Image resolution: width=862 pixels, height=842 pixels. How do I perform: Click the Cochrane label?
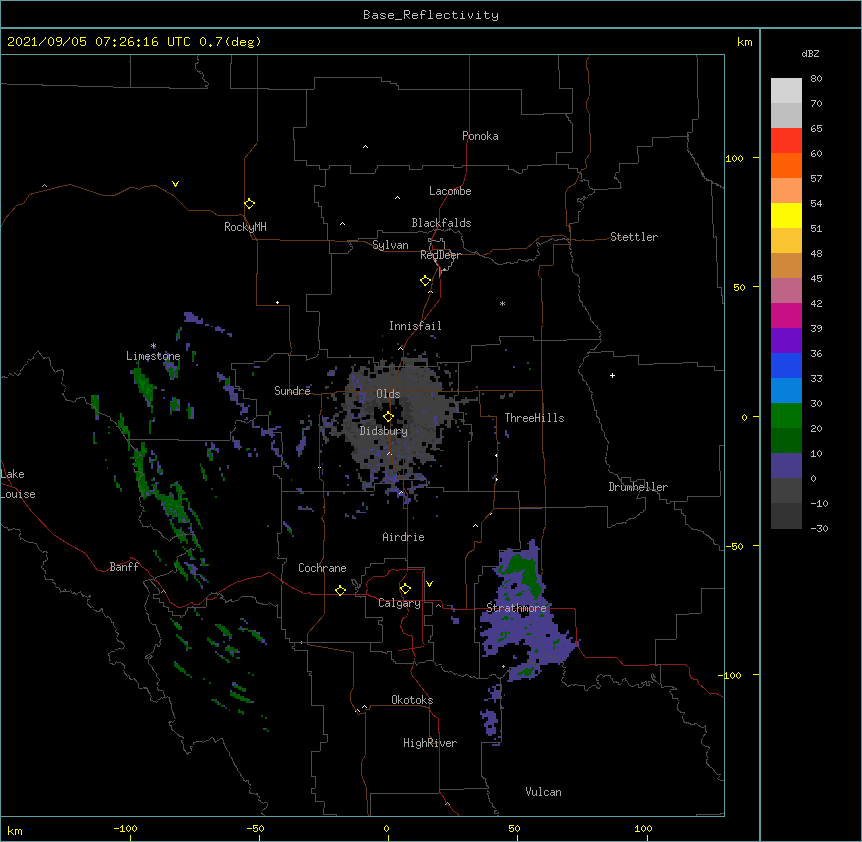pyautogui.click(x=322, y=568)
